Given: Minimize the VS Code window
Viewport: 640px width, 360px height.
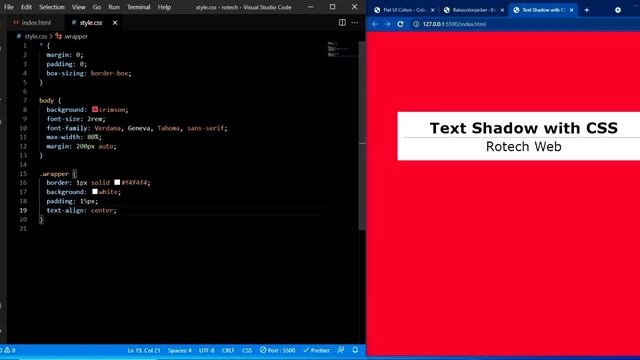Looking at the screenshot, I should tap(311, 7).
